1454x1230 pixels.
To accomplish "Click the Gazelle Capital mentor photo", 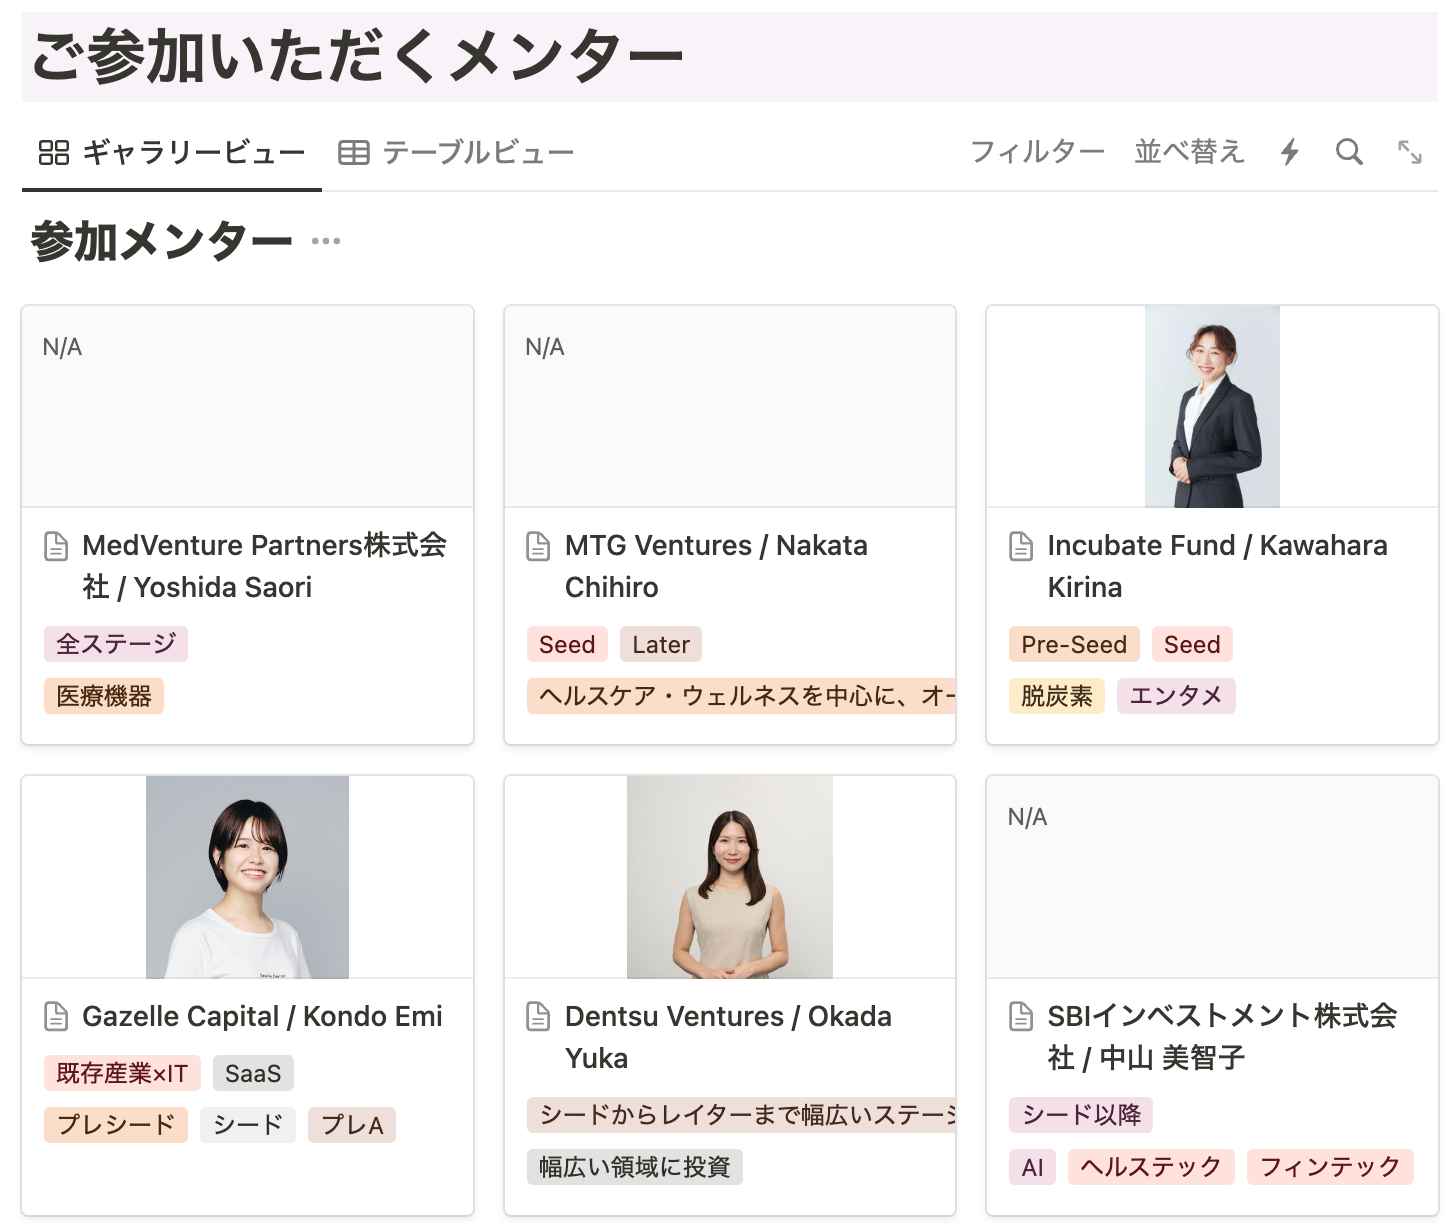I will (248, 877).
